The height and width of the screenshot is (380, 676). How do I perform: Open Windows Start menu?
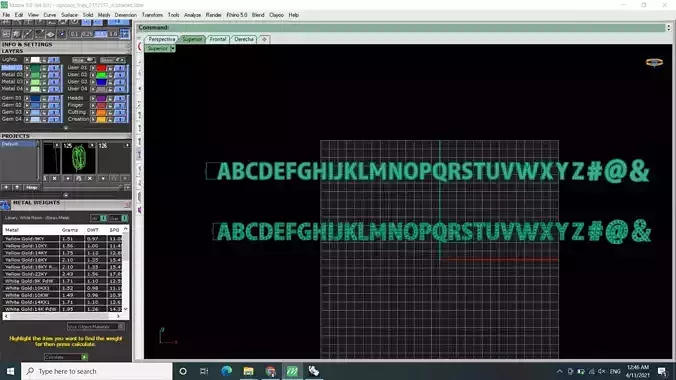[x=10, y=371]
